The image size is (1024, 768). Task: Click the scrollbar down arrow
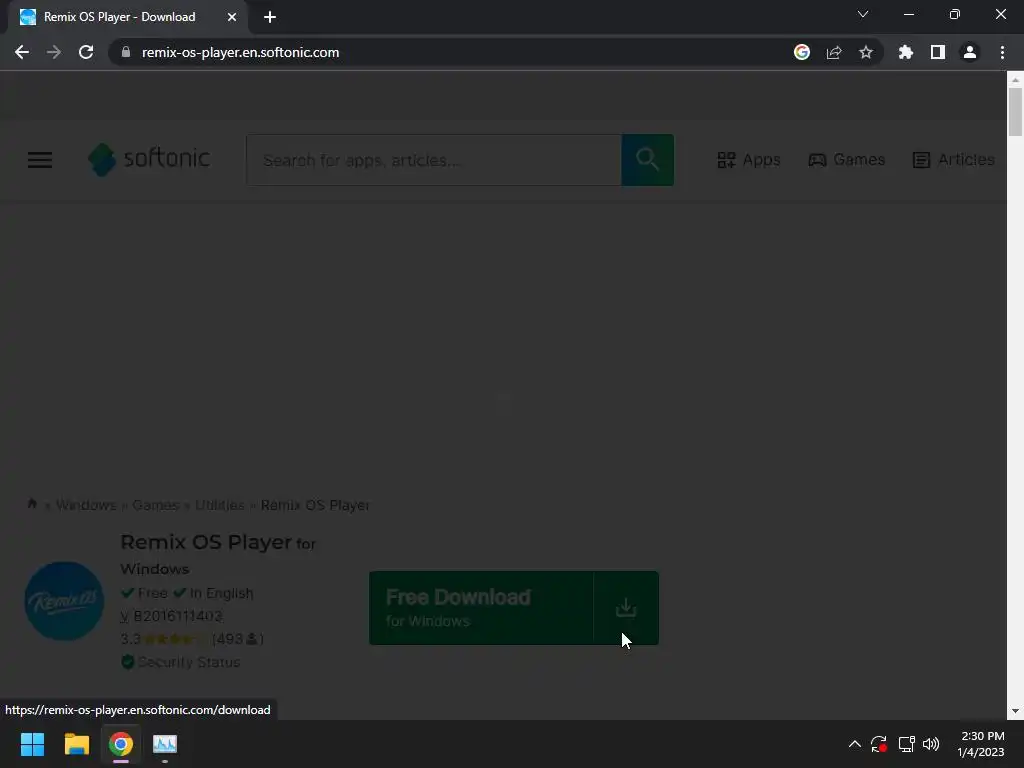1015,711
